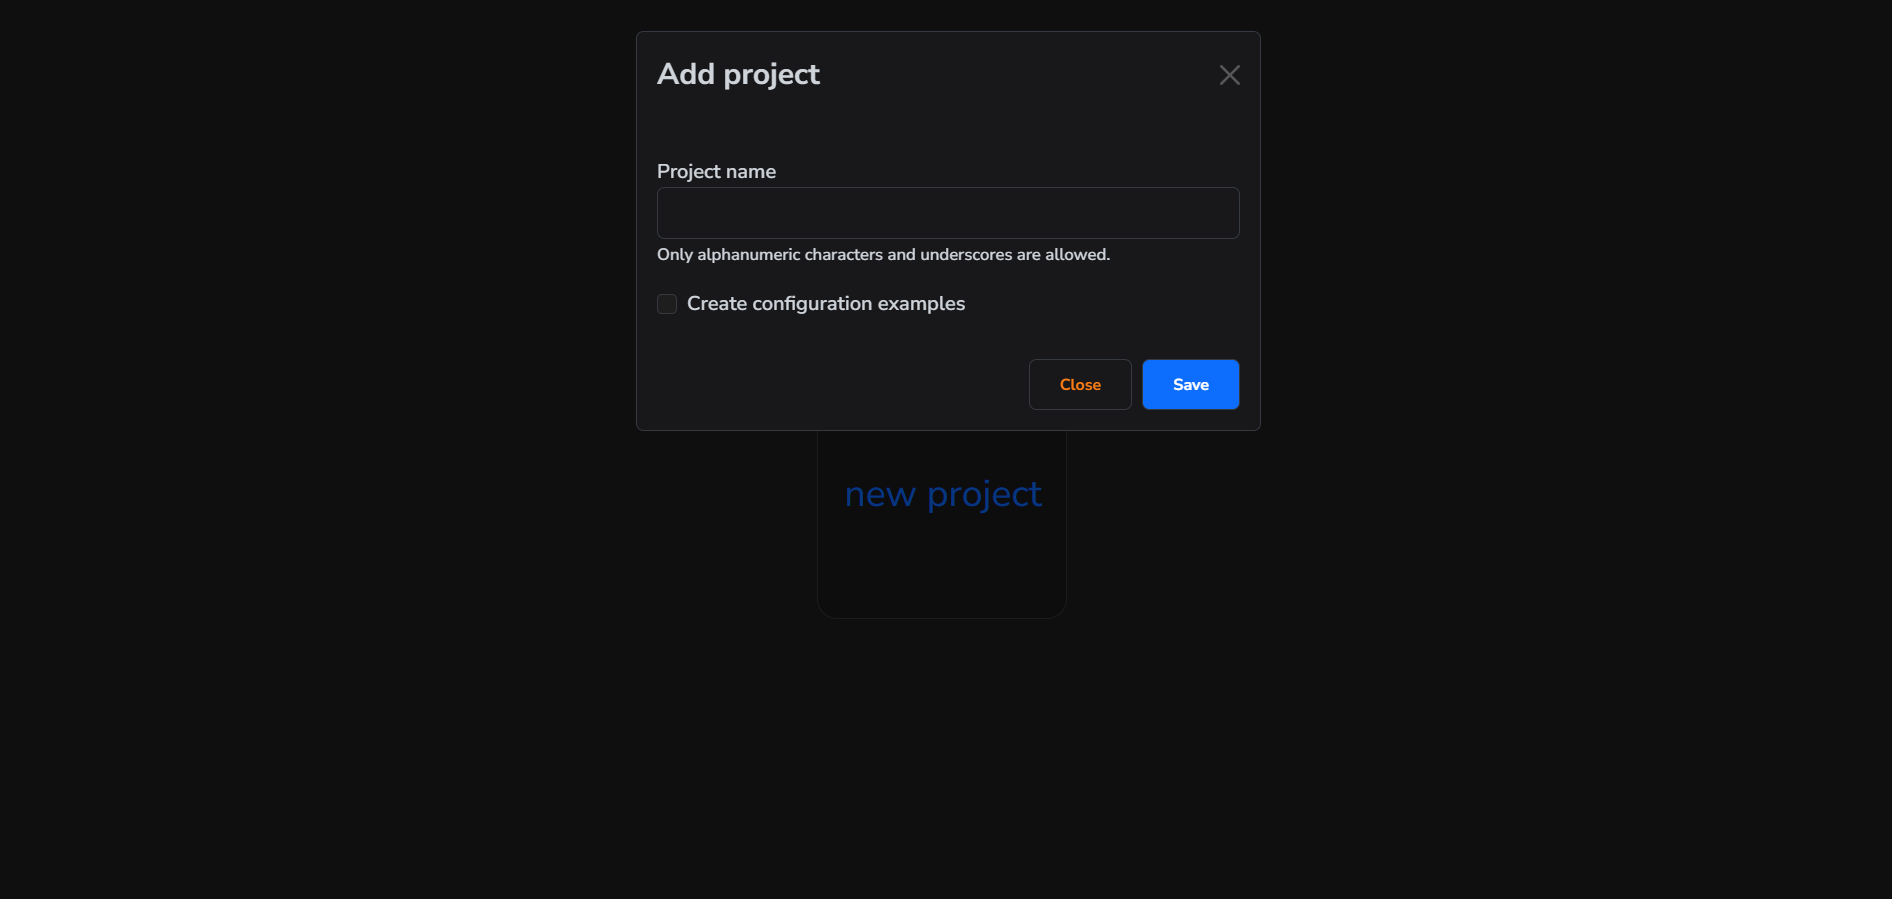Screen dimensions: 1892x899
Task: Dismiss dialog using Close
Action: click(1079, 384)
